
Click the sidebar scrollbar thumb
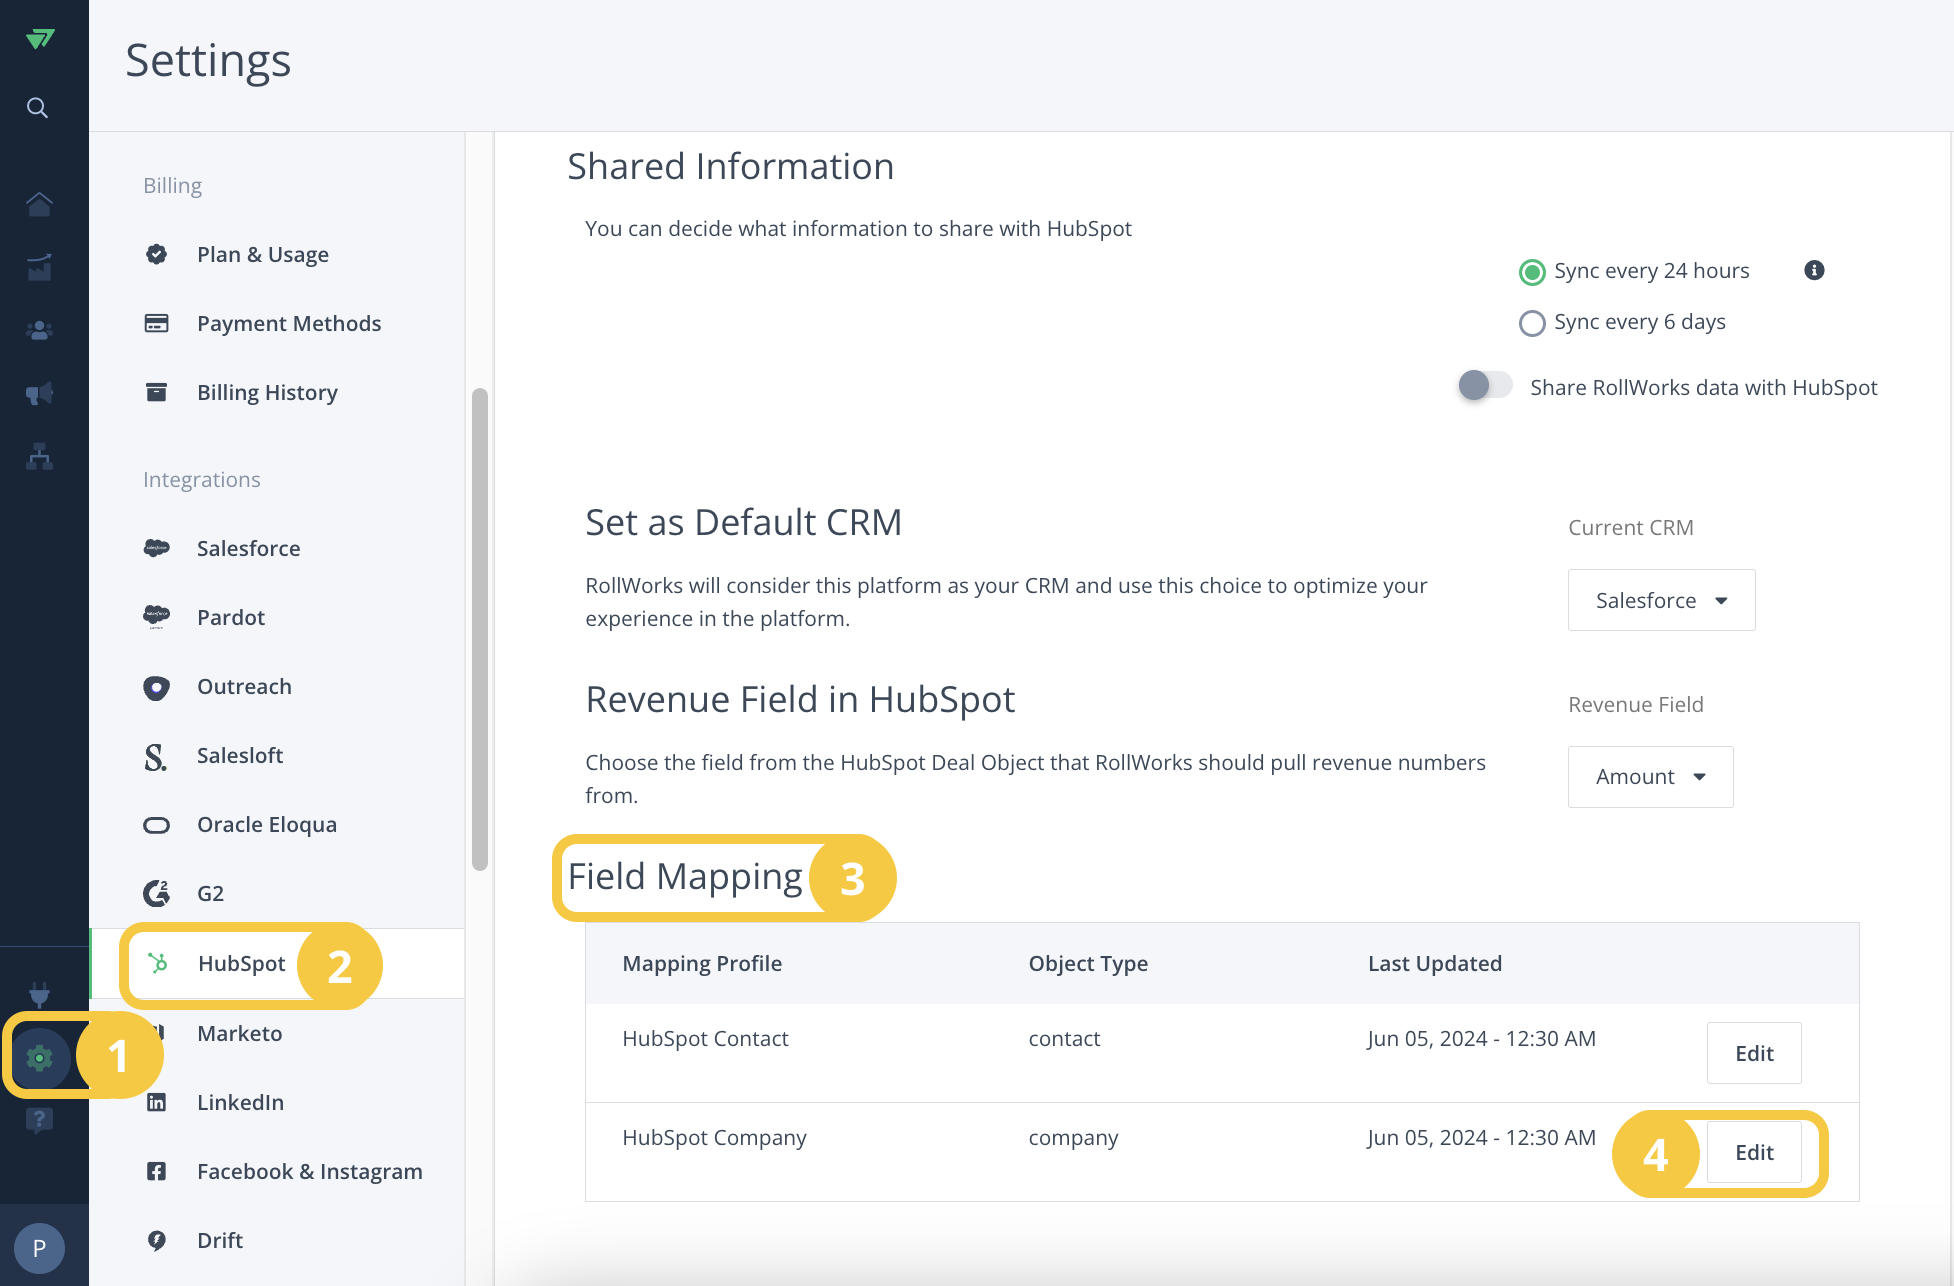coord(480,630)
